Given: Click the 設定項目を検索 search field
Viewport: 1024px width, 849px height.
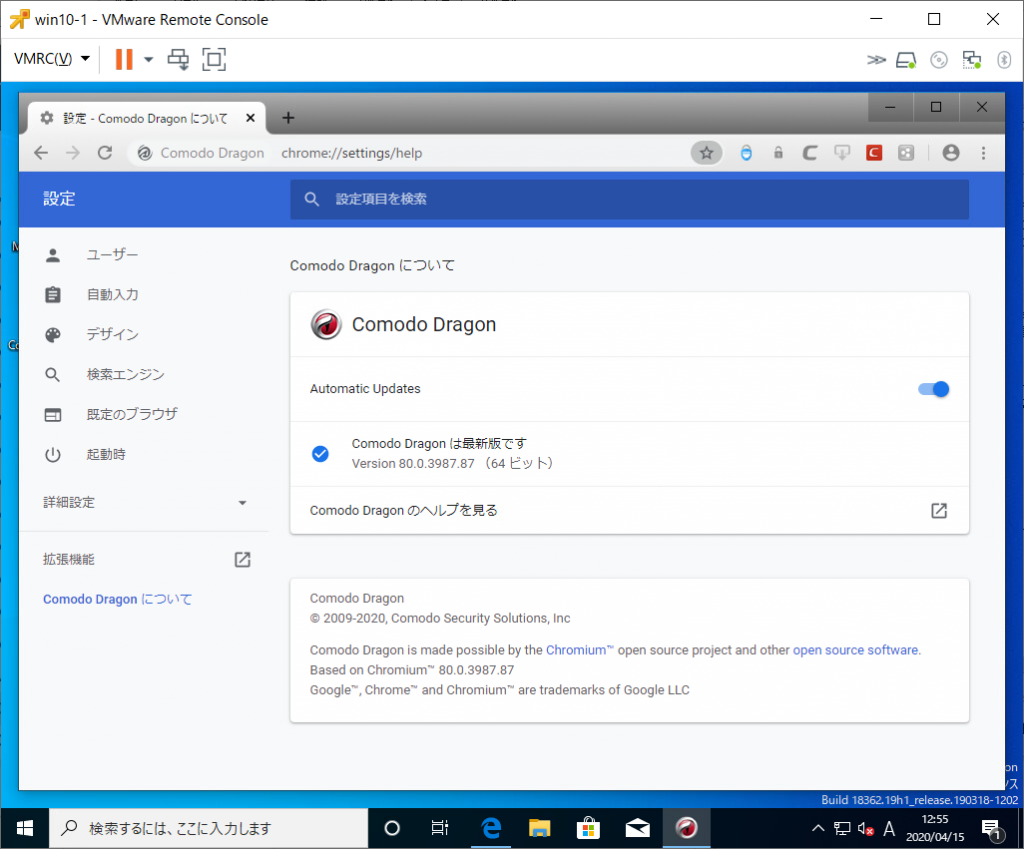Looking at the screenshot, I should tap(629, 199).
